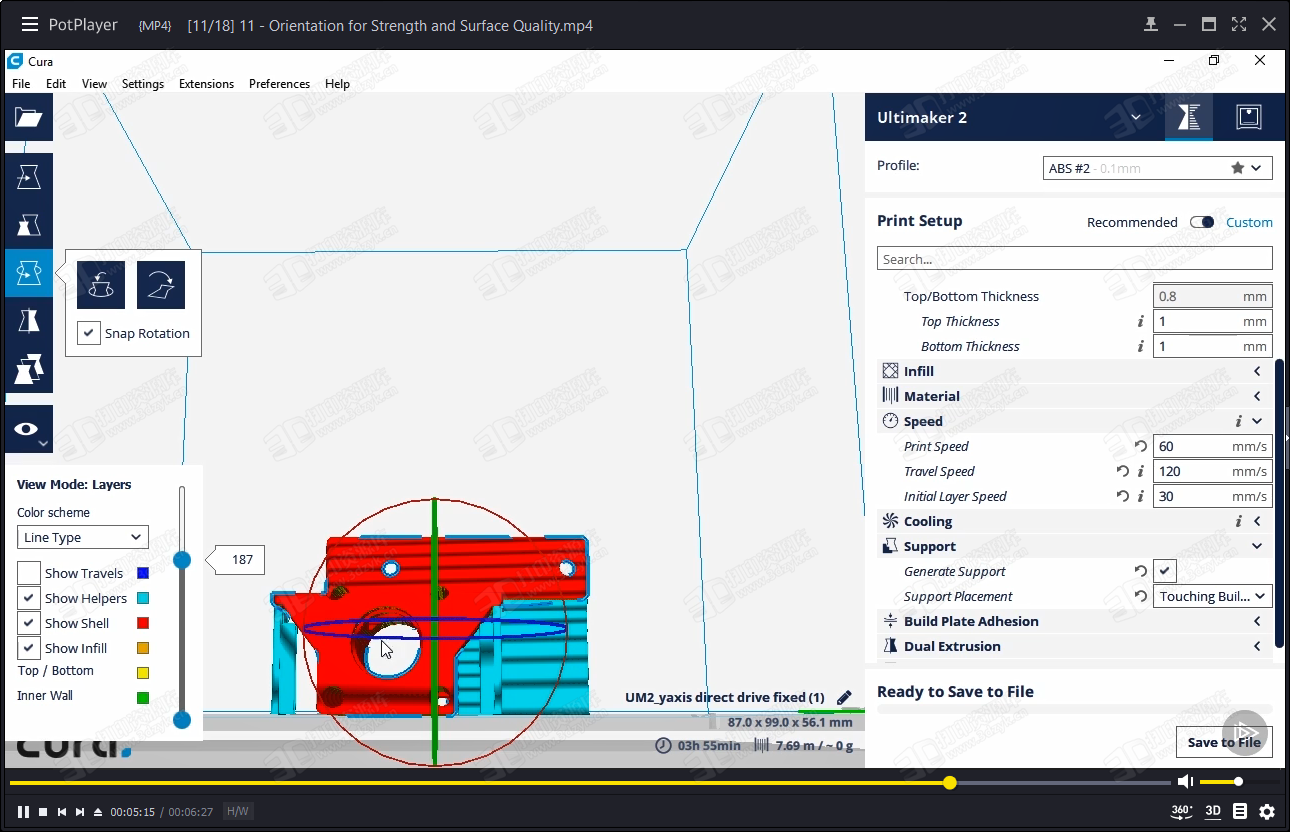Expand the Build Plate Adhesion category
1290x832 pixels.
(x=1073, y=621)
